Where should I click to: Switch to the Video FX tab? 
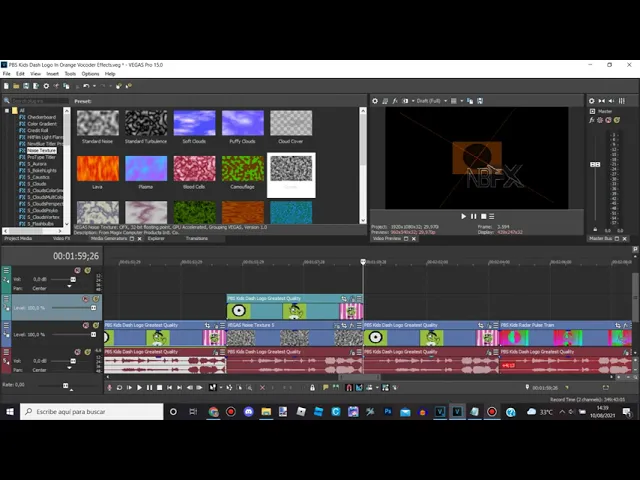pyautogui.click(x=62, y=238)
